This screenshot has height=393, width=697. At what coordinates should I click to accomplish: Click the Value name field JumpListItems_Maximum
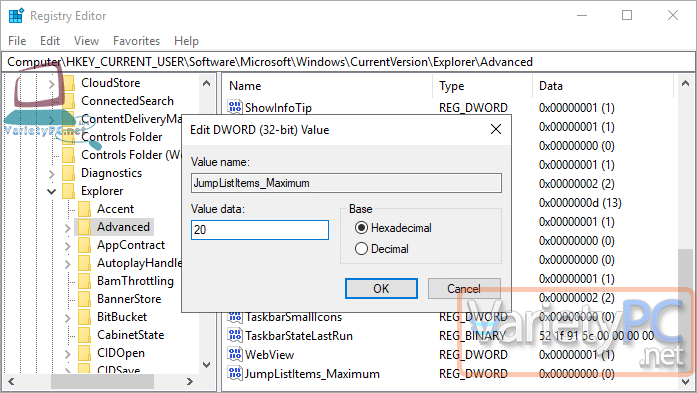(x=346, y=183)
